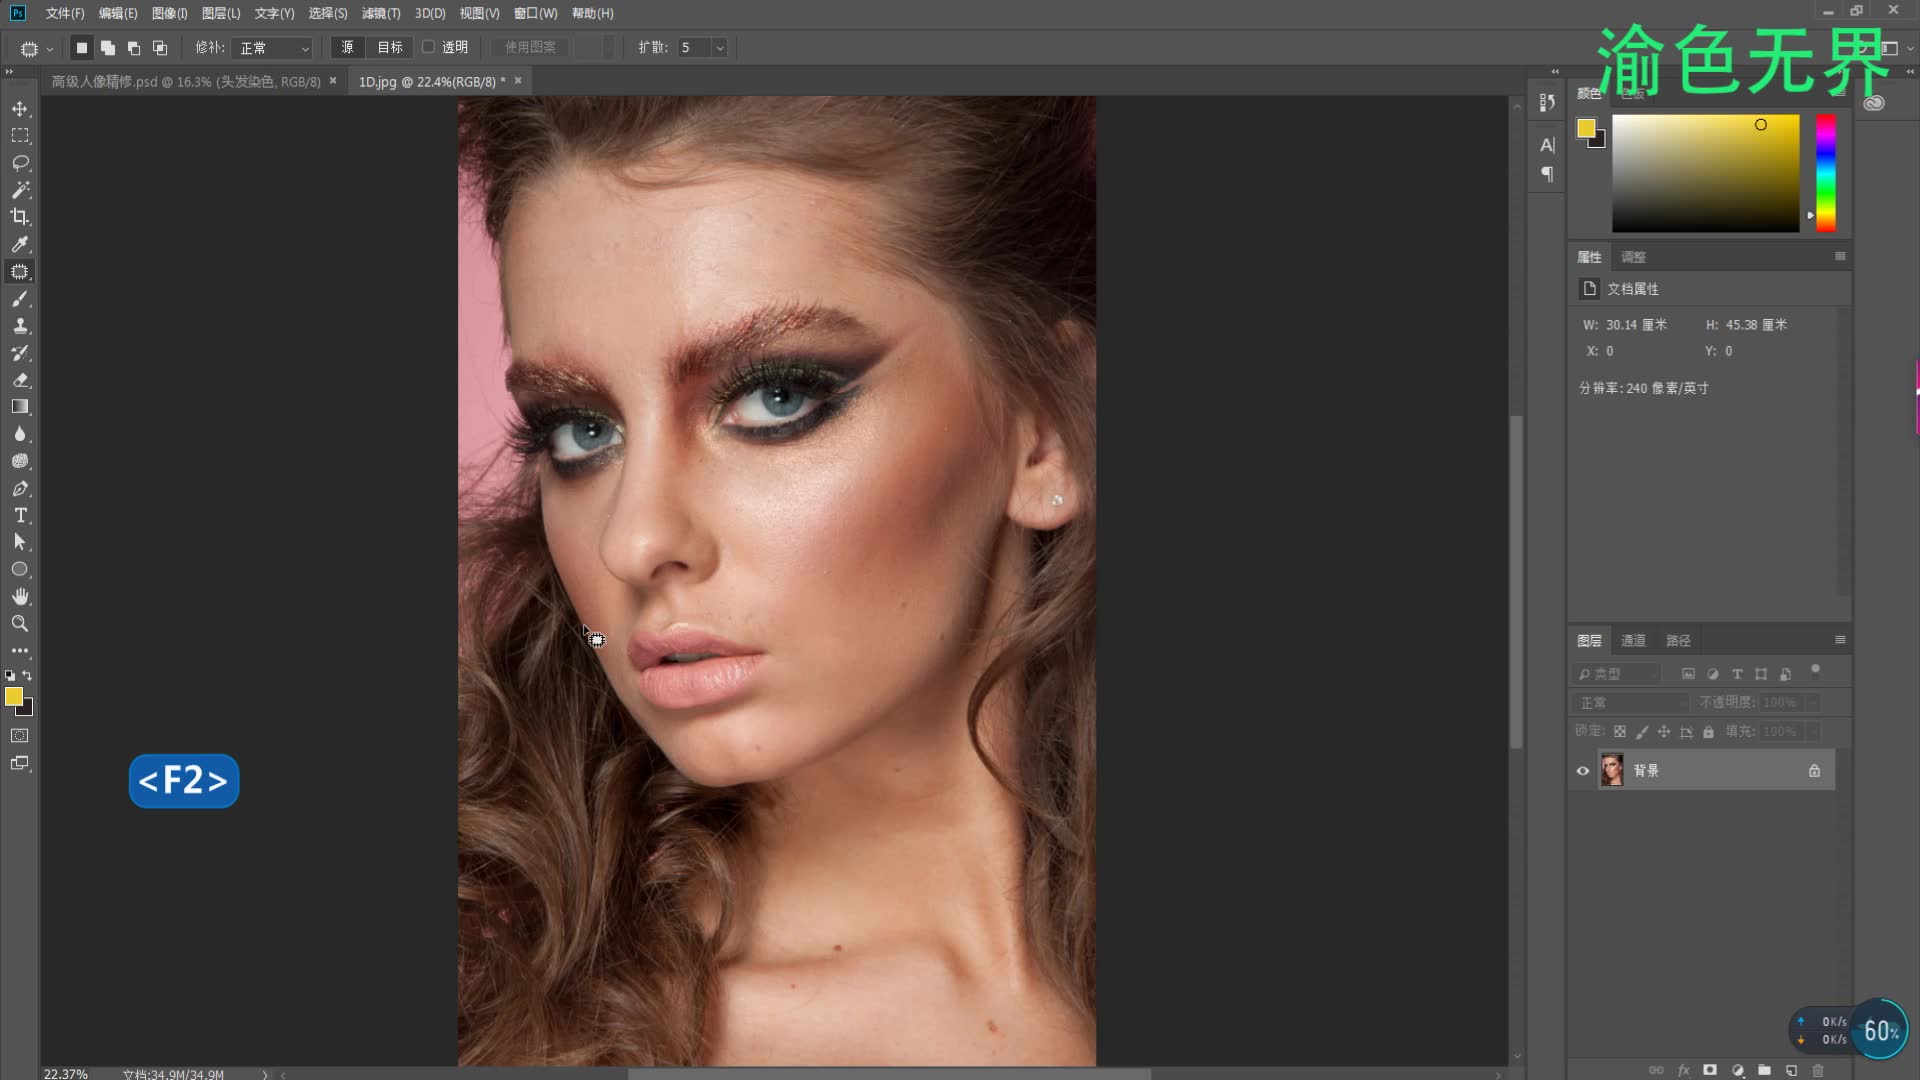Hide the 背景 layer visibility
Viewport: 1920px width, 1080px height.
1583,771
